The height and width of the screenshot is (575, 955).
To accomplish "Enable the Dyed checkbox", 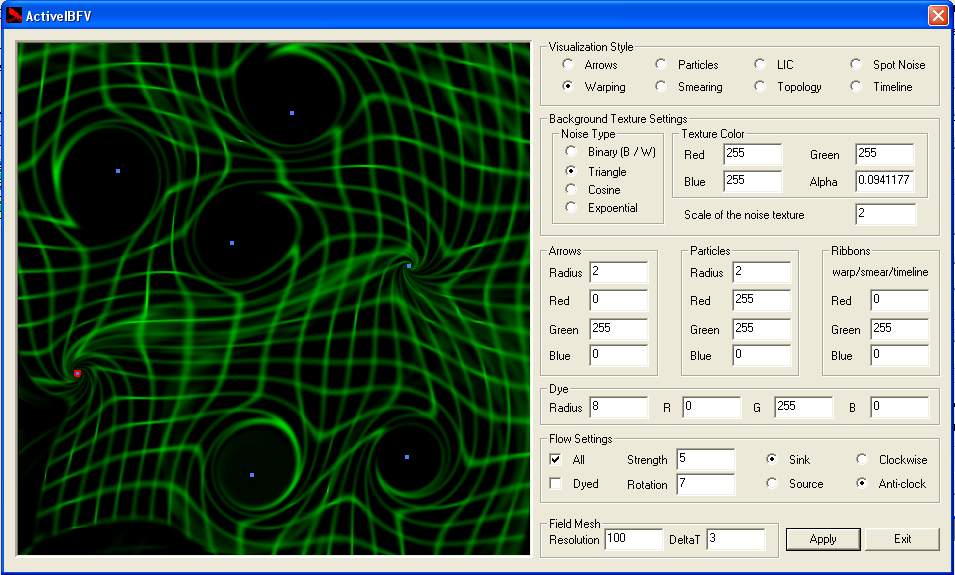I will pyautogui.click(x=556, y=484).
